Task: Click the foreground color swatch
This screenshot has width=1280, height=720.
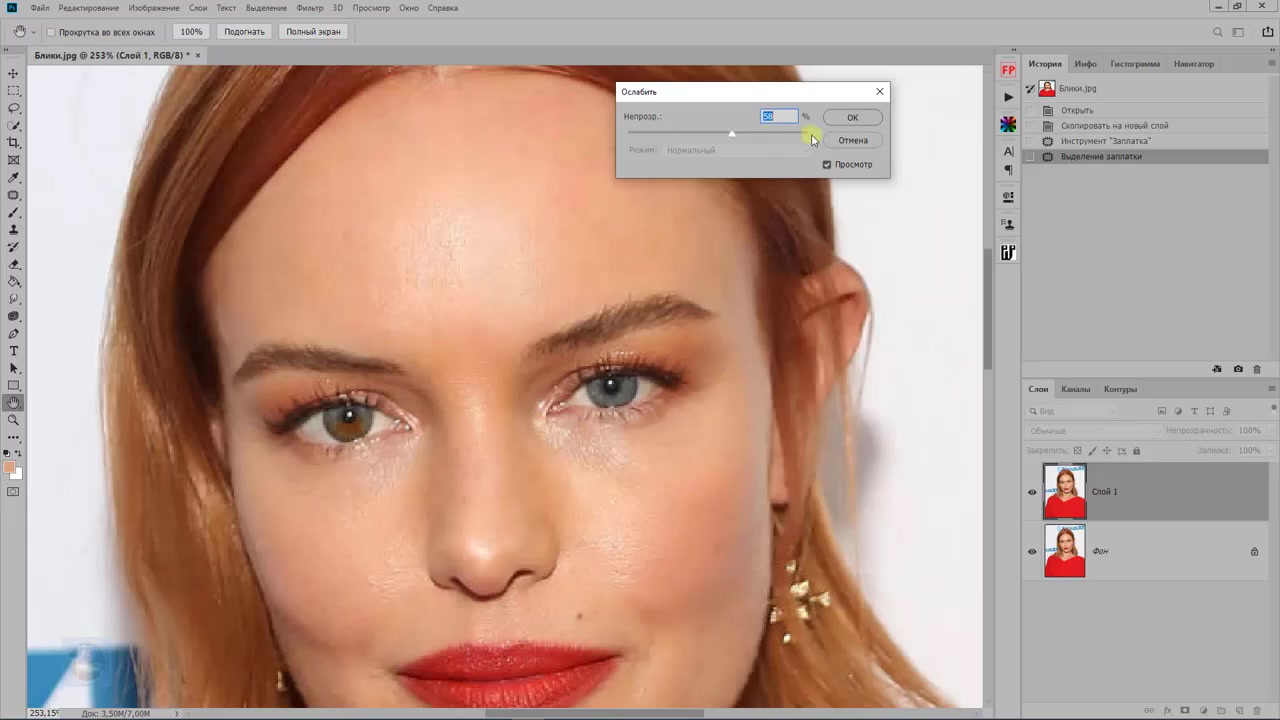Action: (x=10, y=467)
